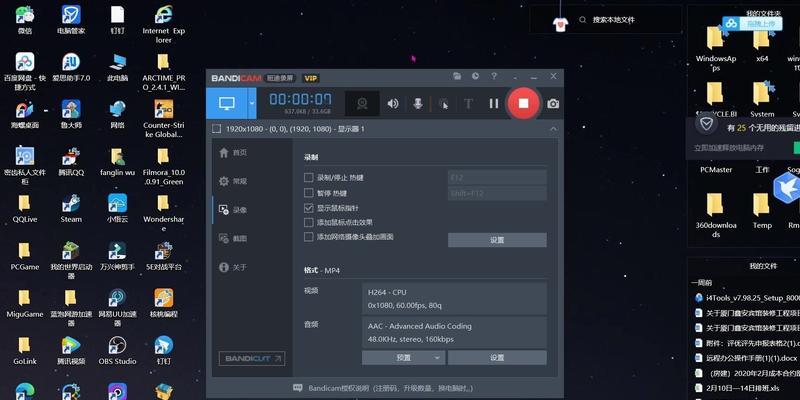Tick the checkbox next to 1920x1080 display line
Viewport: 800px width, 400px height.
217,129
